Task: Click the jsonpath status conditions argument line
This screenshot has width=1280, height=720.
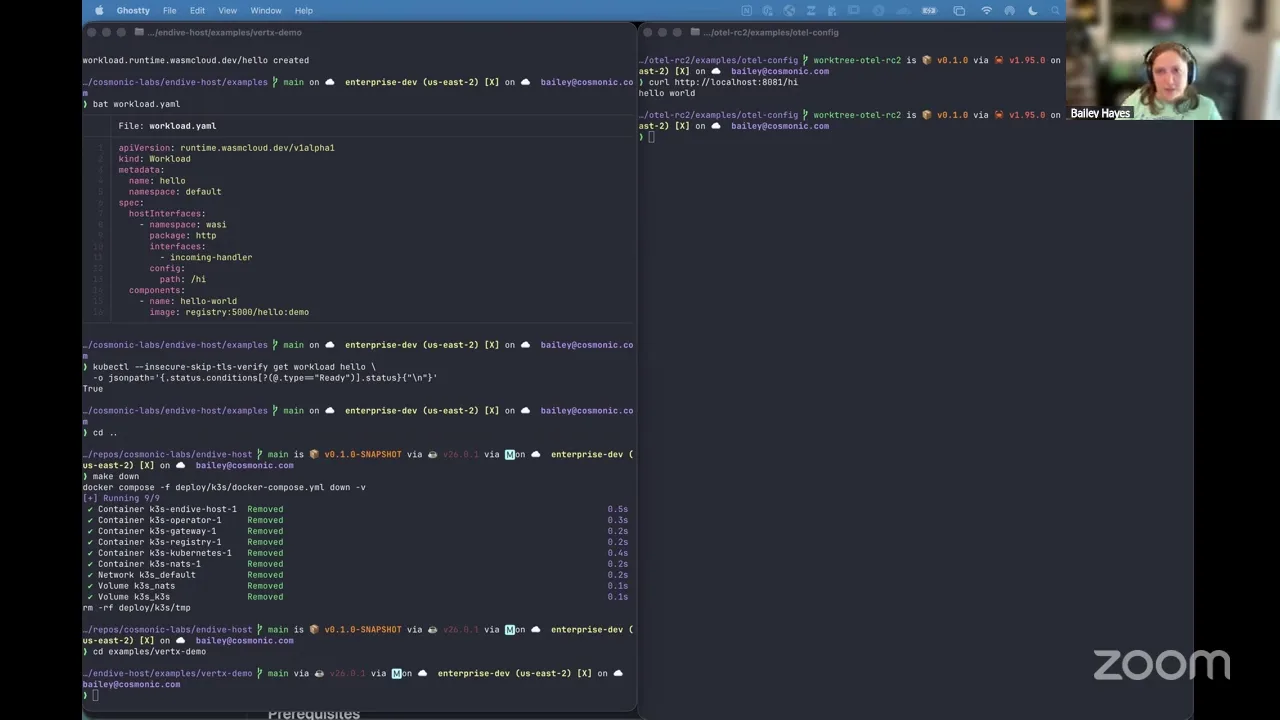Action: [265, 378]
